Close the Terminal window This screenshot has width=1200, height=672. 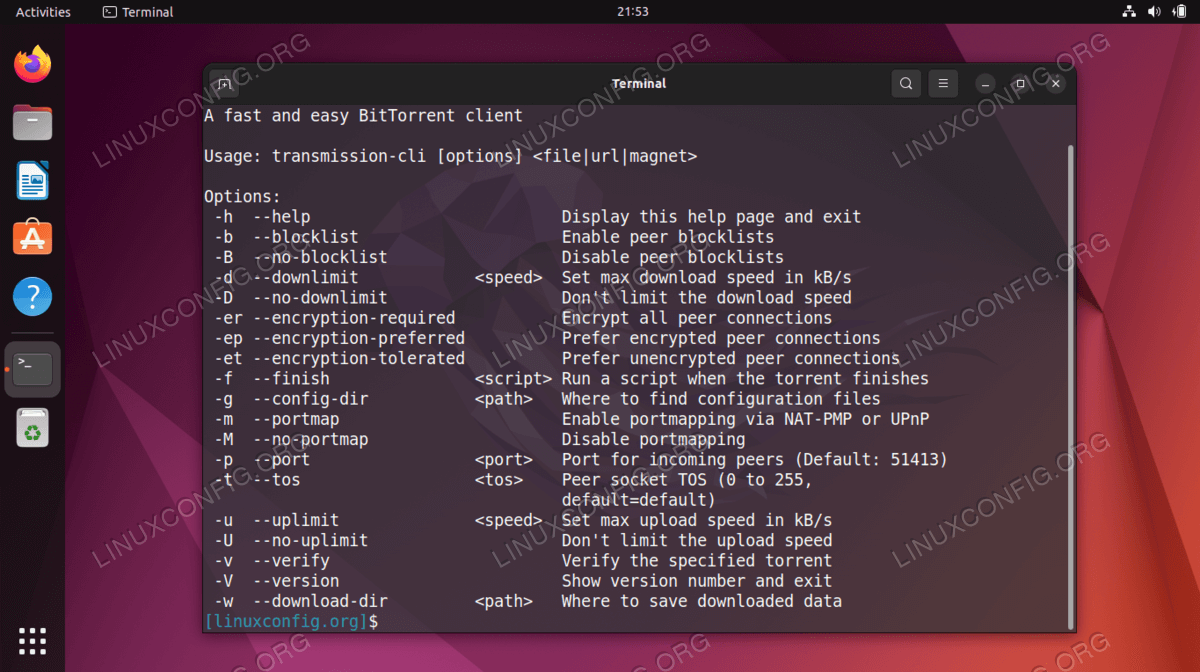coord(1055,84)
